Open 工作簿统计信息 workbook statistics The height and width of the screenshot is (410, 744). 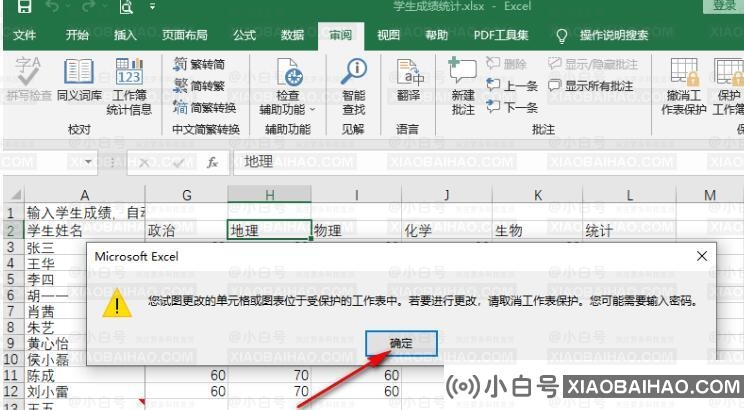(x=129, y=87)
